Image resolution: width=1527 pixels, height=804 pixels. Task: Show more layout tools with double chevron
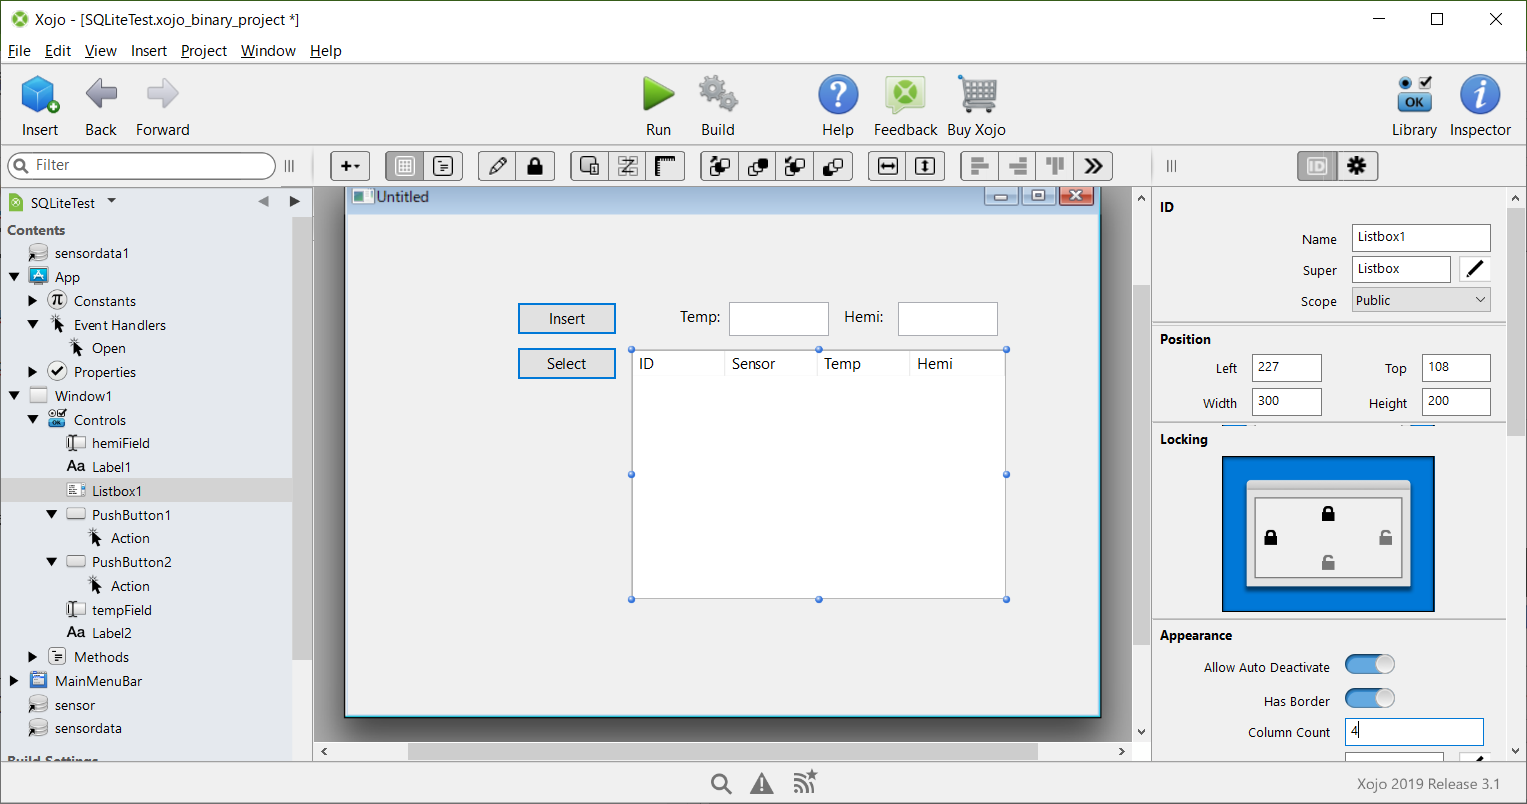tap(1093, 166)
